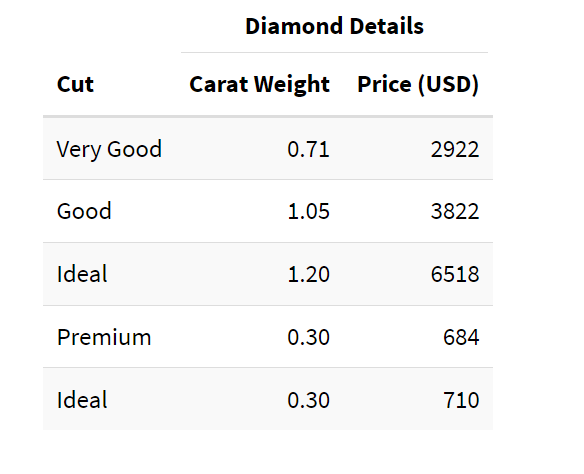Select the price cell 710
584x474 pixels.
461,400
